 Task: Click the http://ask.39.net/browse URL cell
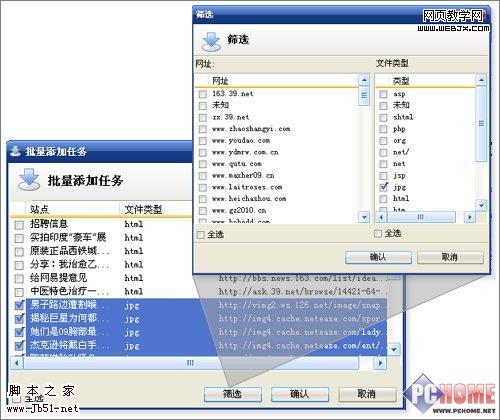coord(303,292)
